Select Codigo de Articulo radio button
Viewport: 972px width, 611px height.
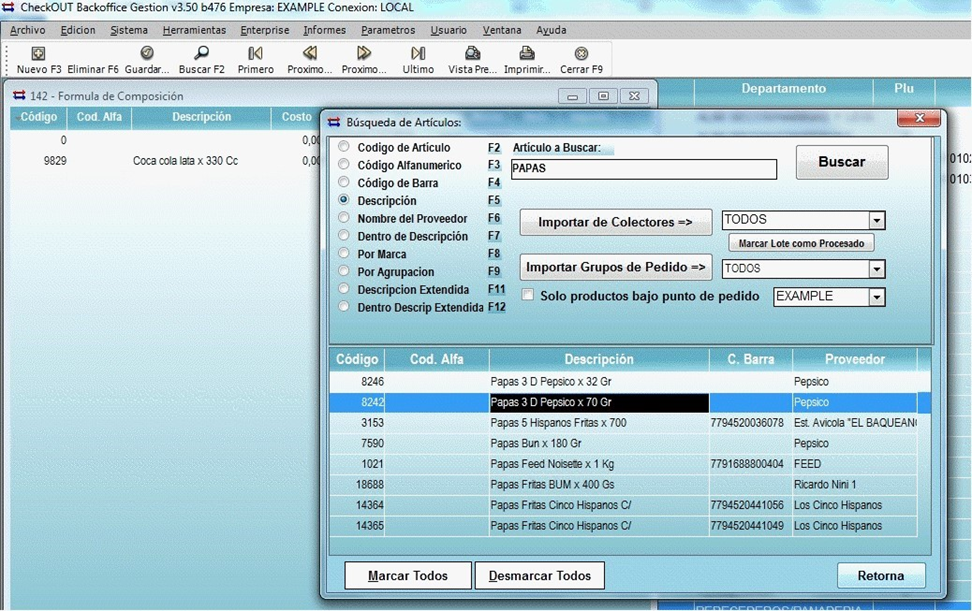pos(343,147)
